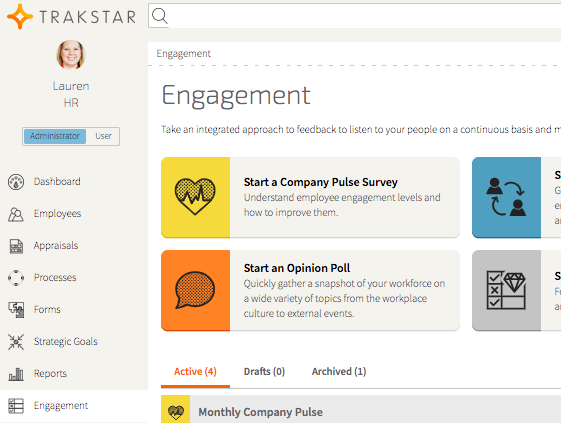Viewport: 561px width, 423px height.
Task: Click the Forms sidebar icon
Action: [x=16, y=310]
